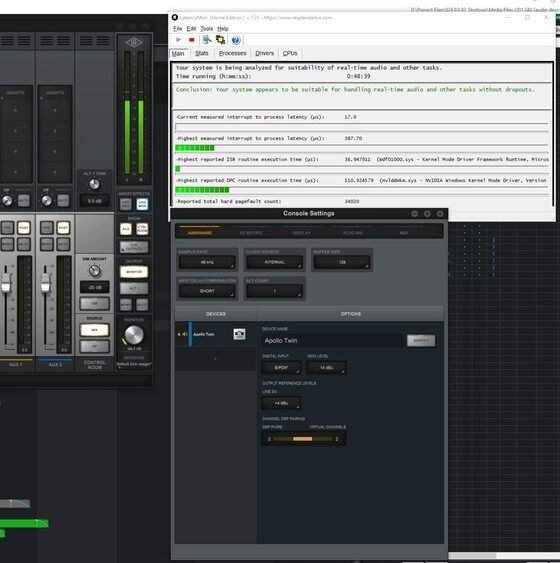This screenshot has height=563, width=560.
Task: Select MIX as control room source
Action: pos(94,330)
